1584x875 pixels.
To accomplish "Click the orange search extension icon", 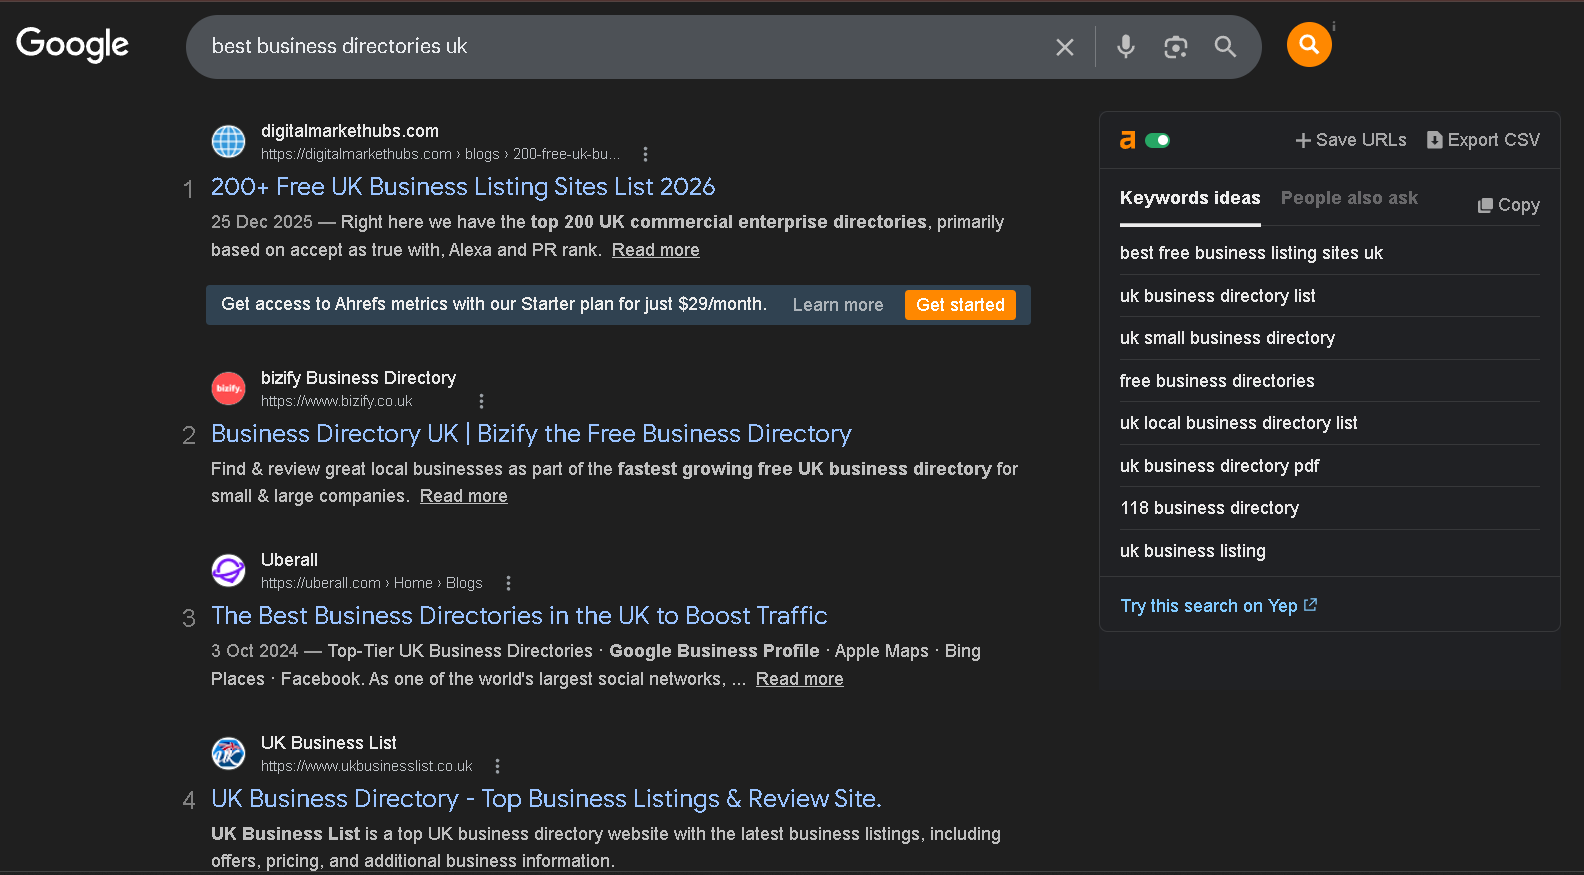I will tap(1309, 44).
